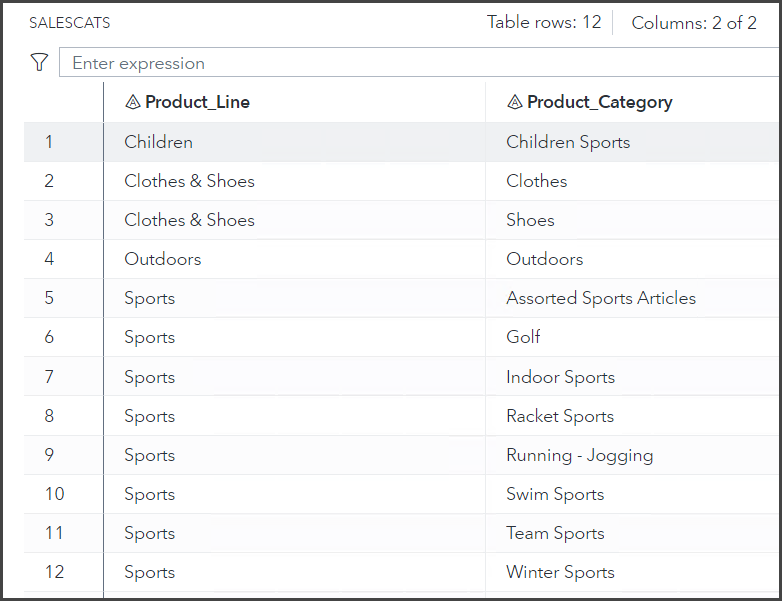
Task: Open the Columns: 2 of 2 selector
Action: point(693,23)
